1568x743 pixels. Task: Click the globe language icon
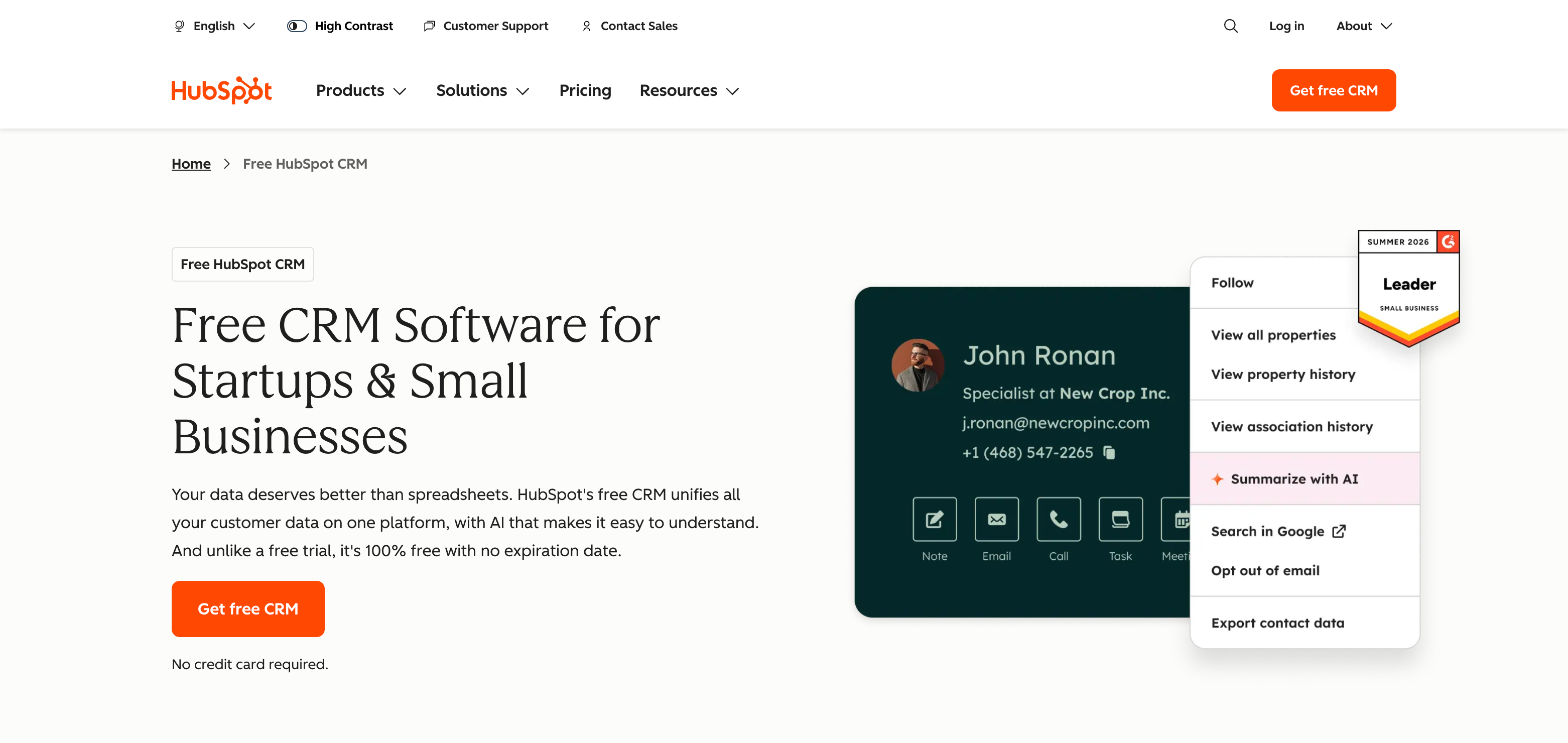[180, 26]
